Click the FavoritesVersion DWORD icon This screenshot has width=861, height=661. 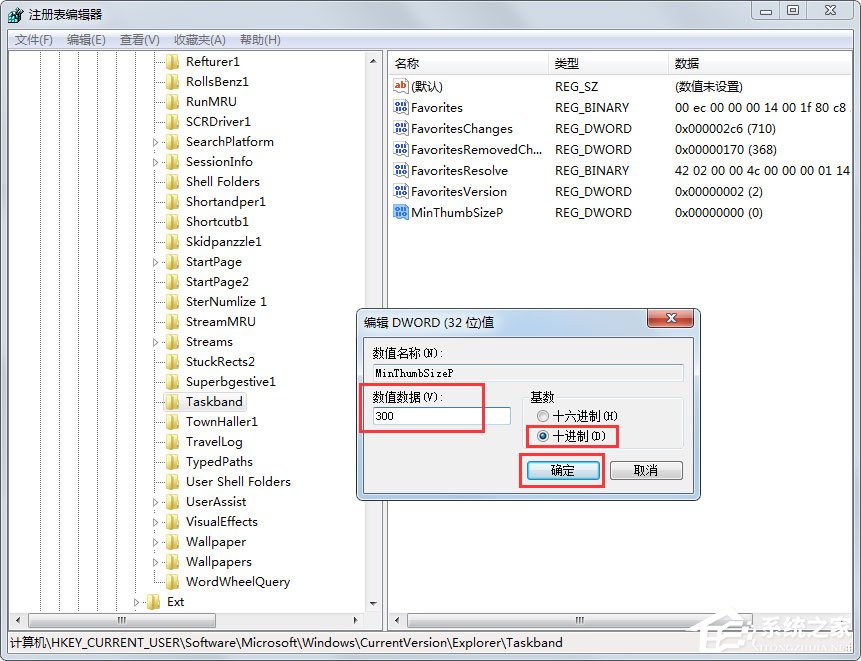click(398, 191)
